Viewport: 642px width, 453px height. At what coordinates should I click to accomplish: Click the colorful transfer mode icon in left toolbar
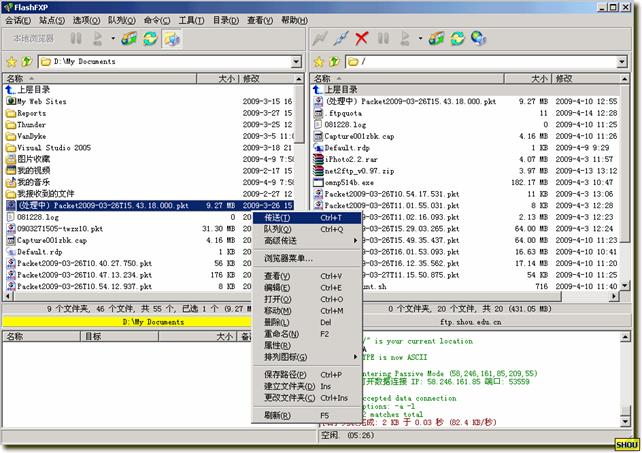pos(129,39)
